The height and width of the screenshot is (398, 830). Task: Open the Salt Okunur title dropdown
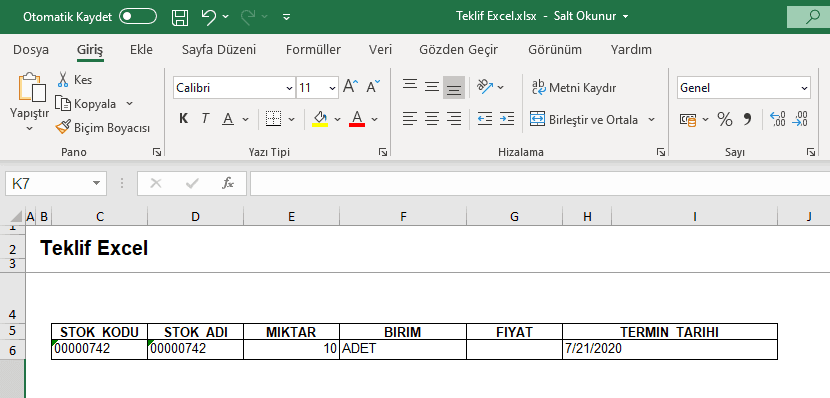click(626, 17)
